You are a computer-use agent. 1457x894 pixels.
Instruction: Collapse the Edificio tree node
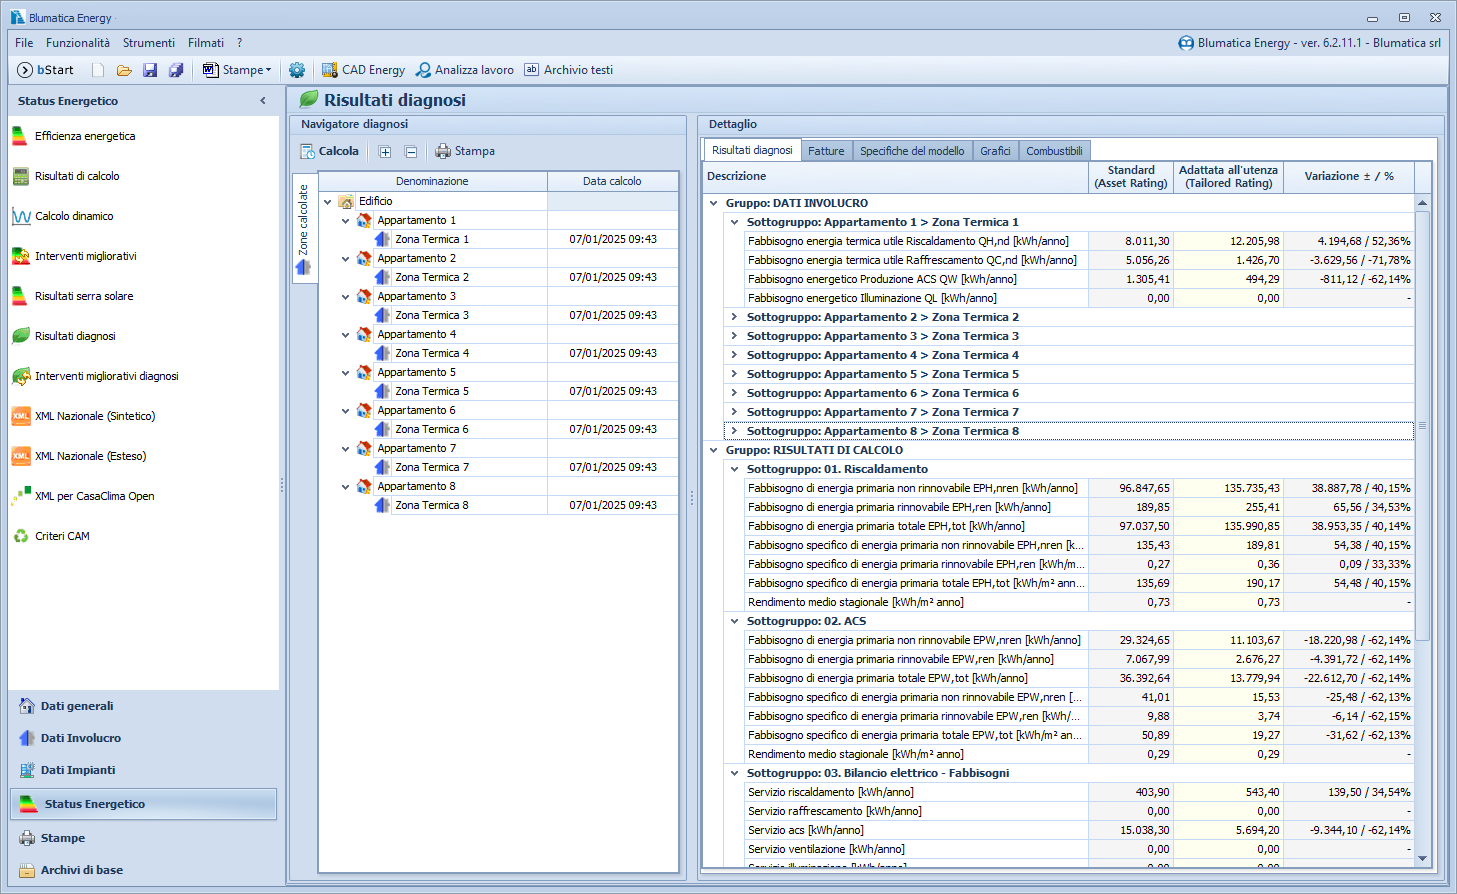click(x=327, y=202)
